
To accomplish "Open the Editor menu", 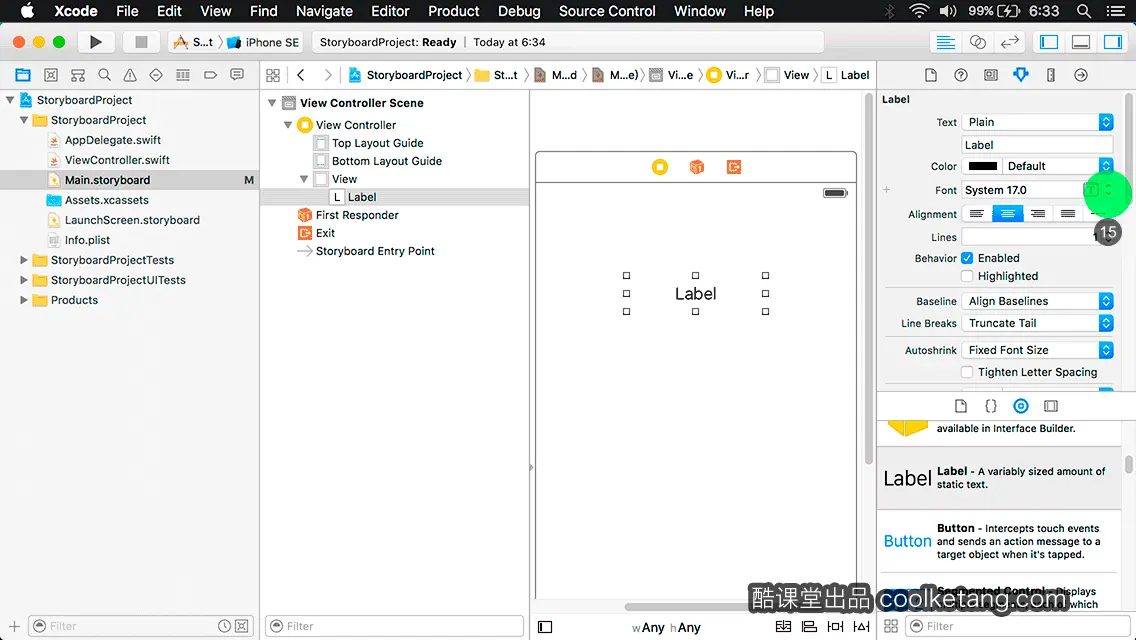I will pos(390,11).
